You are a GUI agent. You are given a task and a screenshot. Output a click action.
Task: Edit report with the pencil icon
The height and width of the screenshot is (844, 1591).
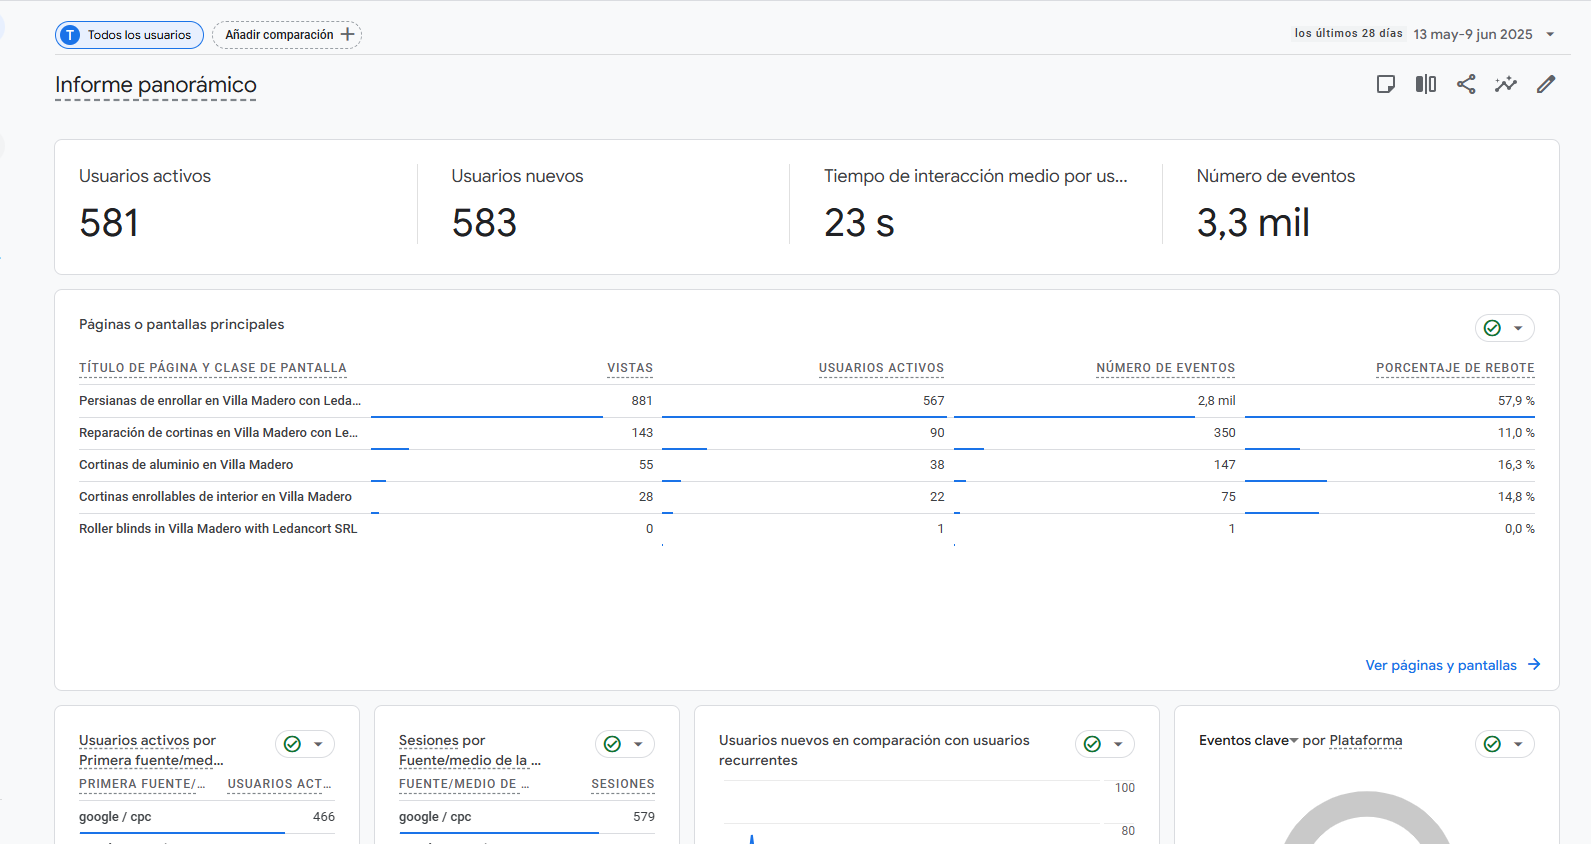[1546, 84]
